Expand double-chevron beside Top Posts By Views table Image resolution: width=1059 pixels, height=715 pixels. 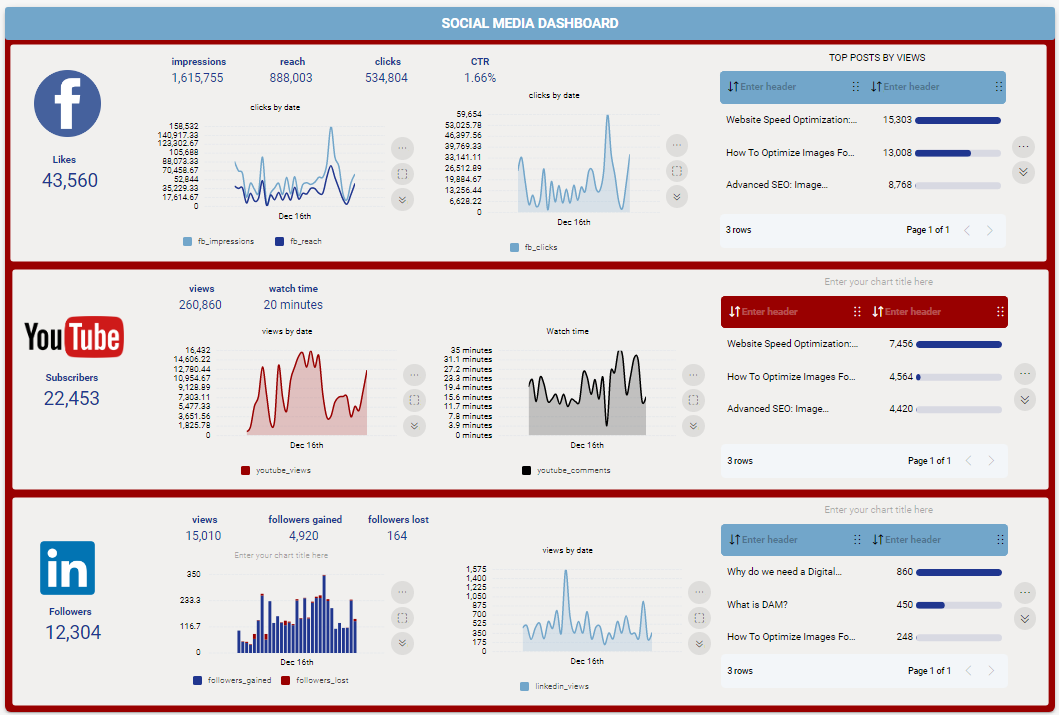tap(1023, 172)
